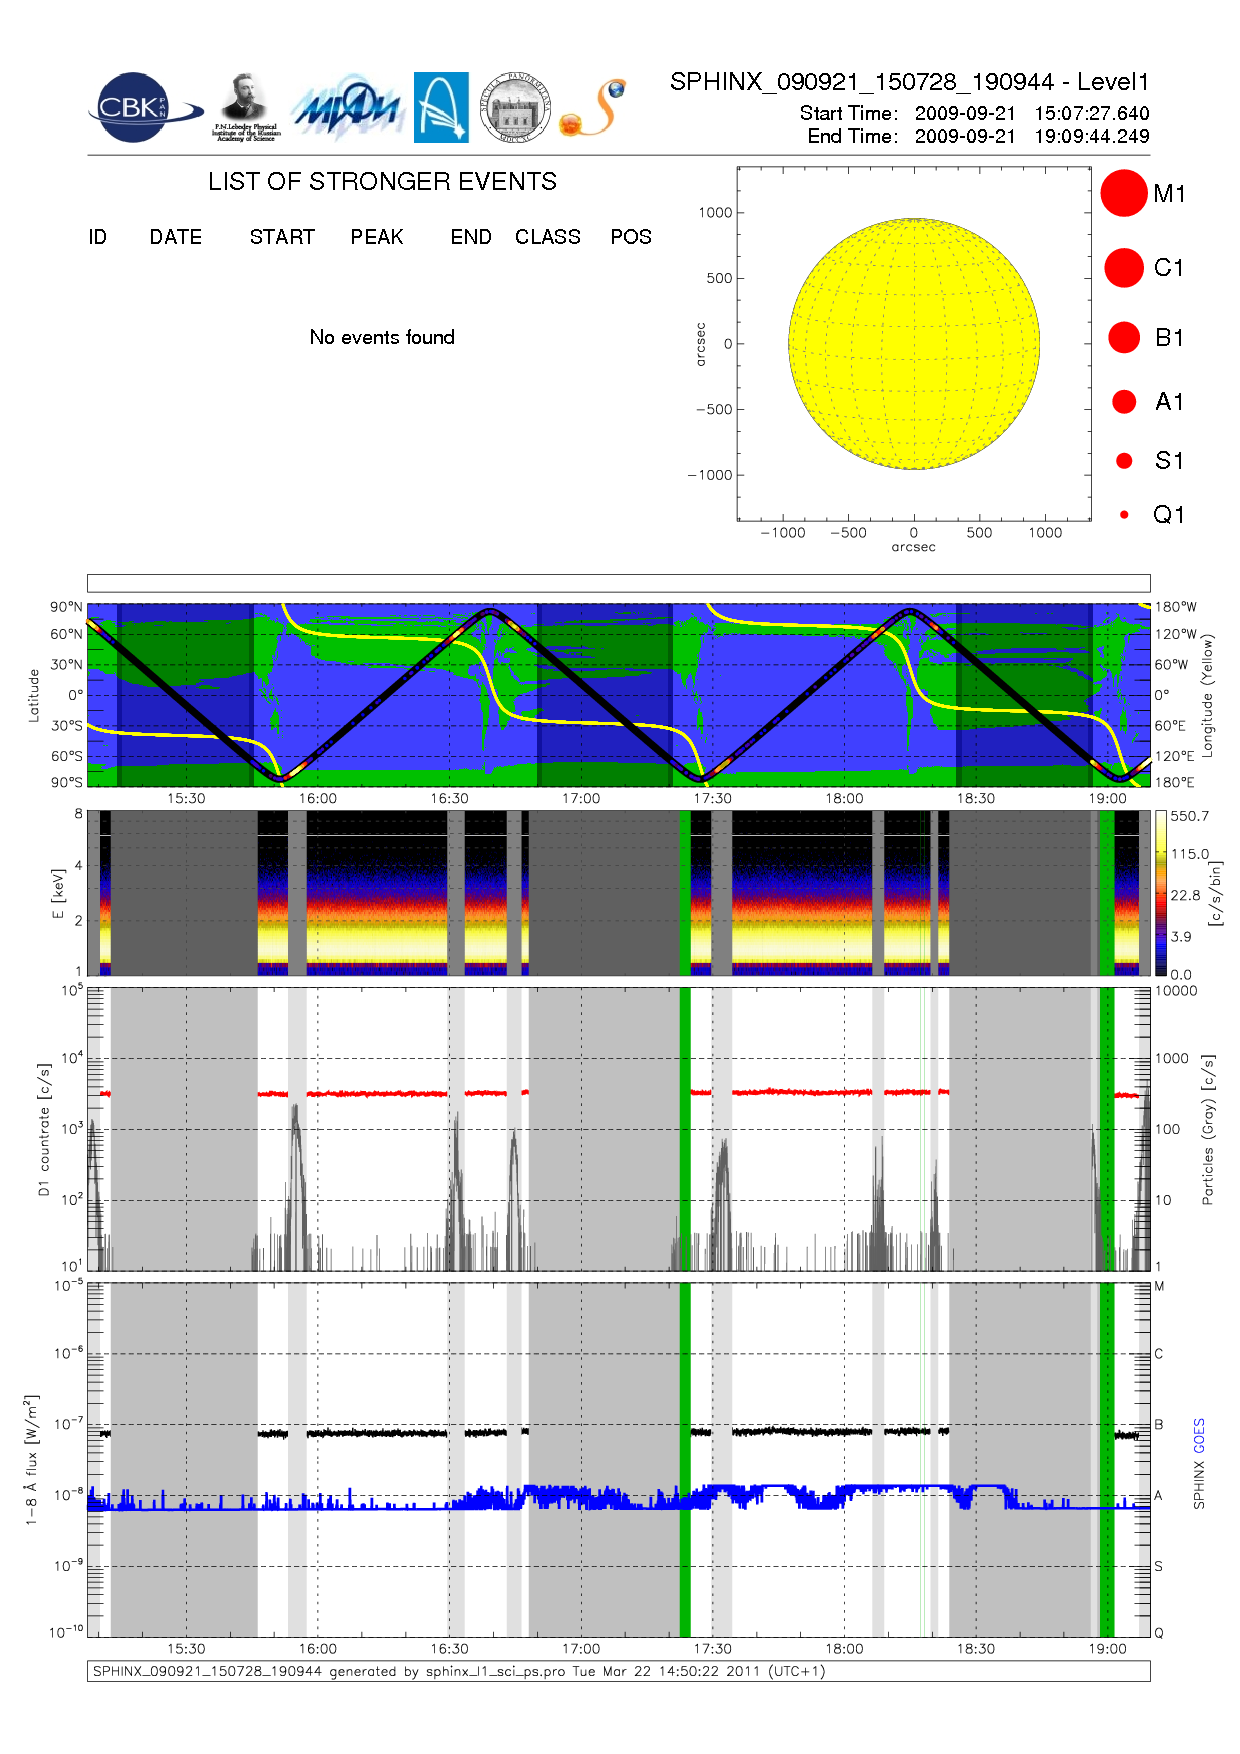Click the yellow solar disk image

914,344
